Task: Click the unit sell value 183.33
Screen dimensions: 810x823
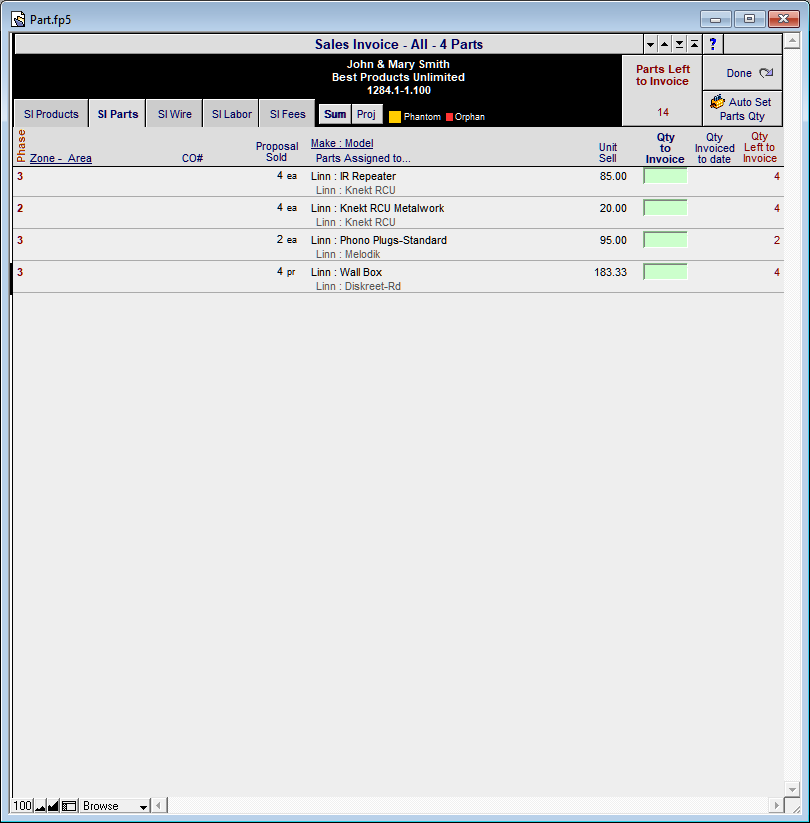Action: pos(611,272)
